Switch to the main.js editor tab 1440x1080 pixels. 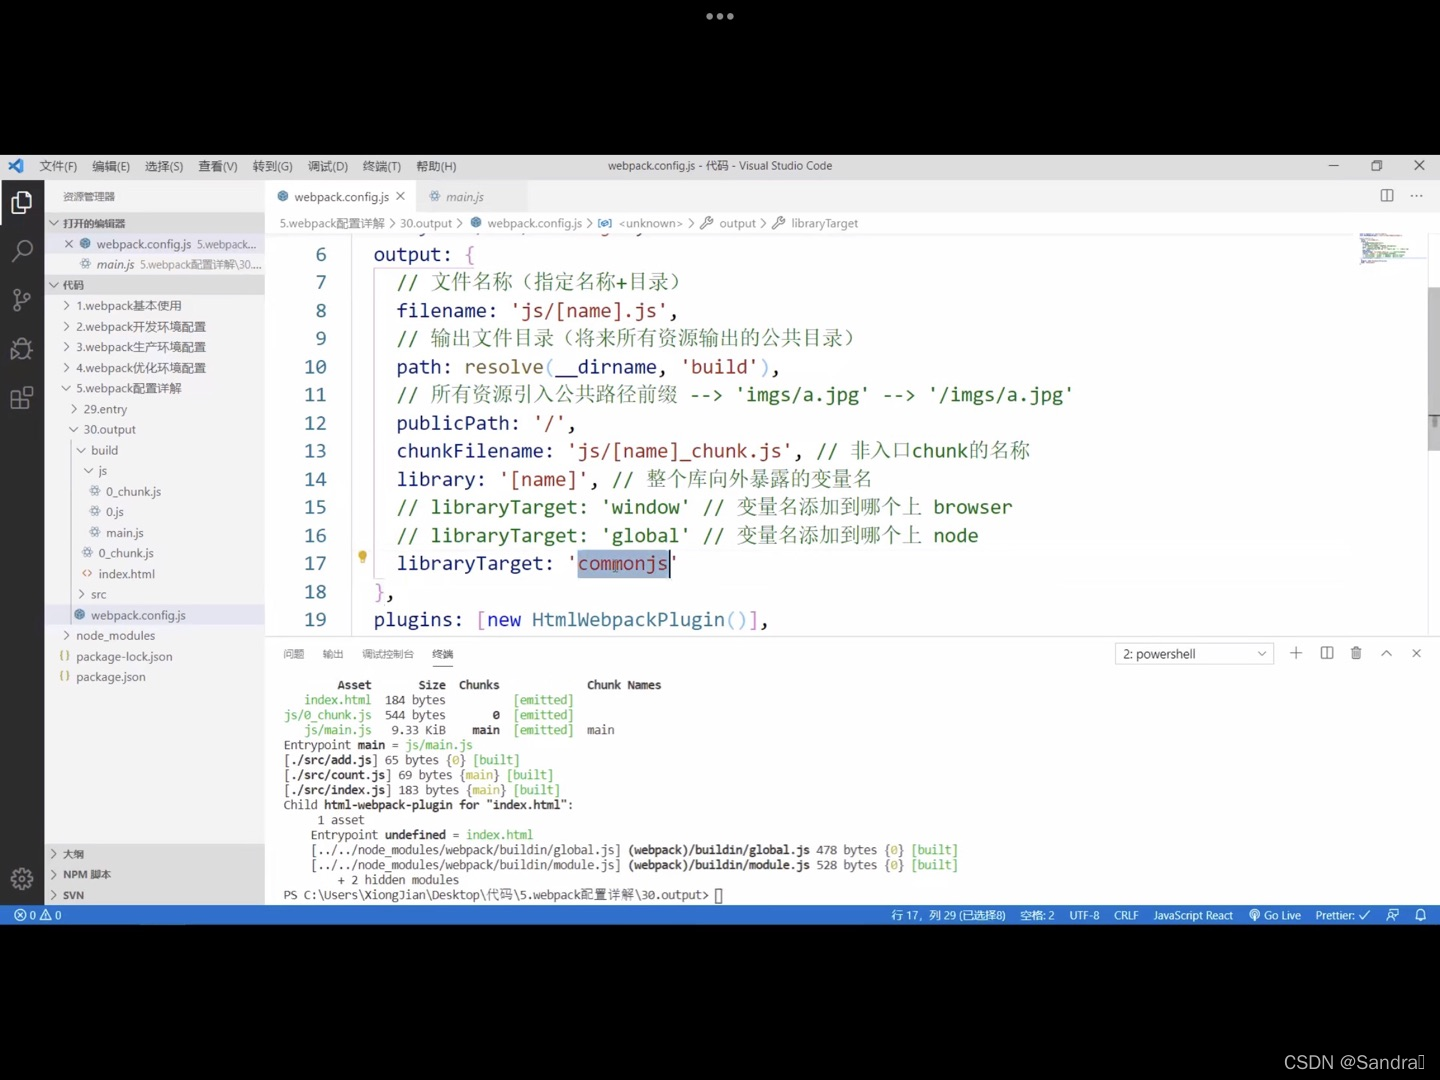(464, 197)
